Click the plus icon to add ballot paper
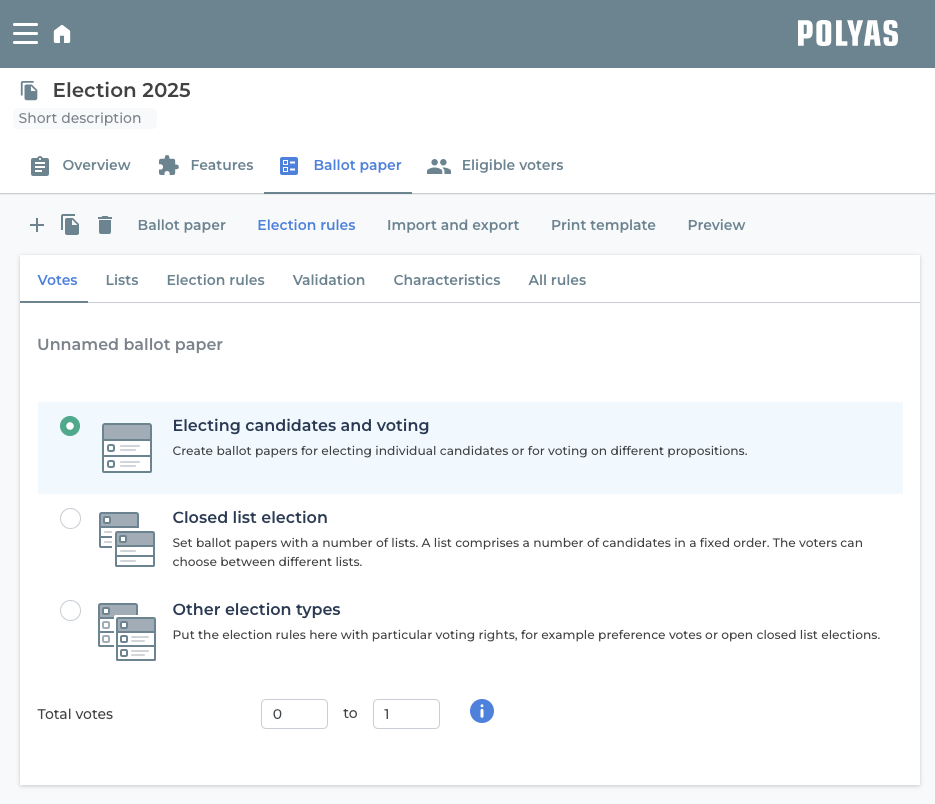The width and height of the screenshot is (935, 804). pos(37,225)
